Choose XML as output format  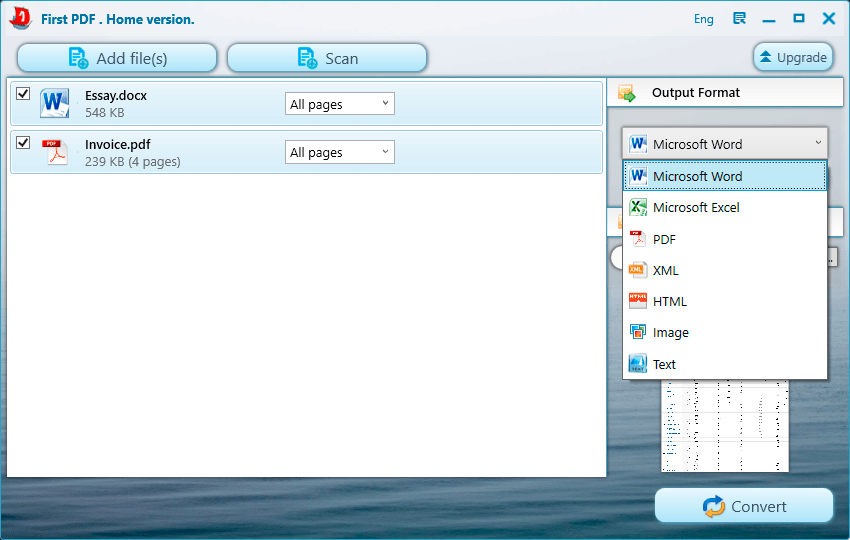point(725,270)
